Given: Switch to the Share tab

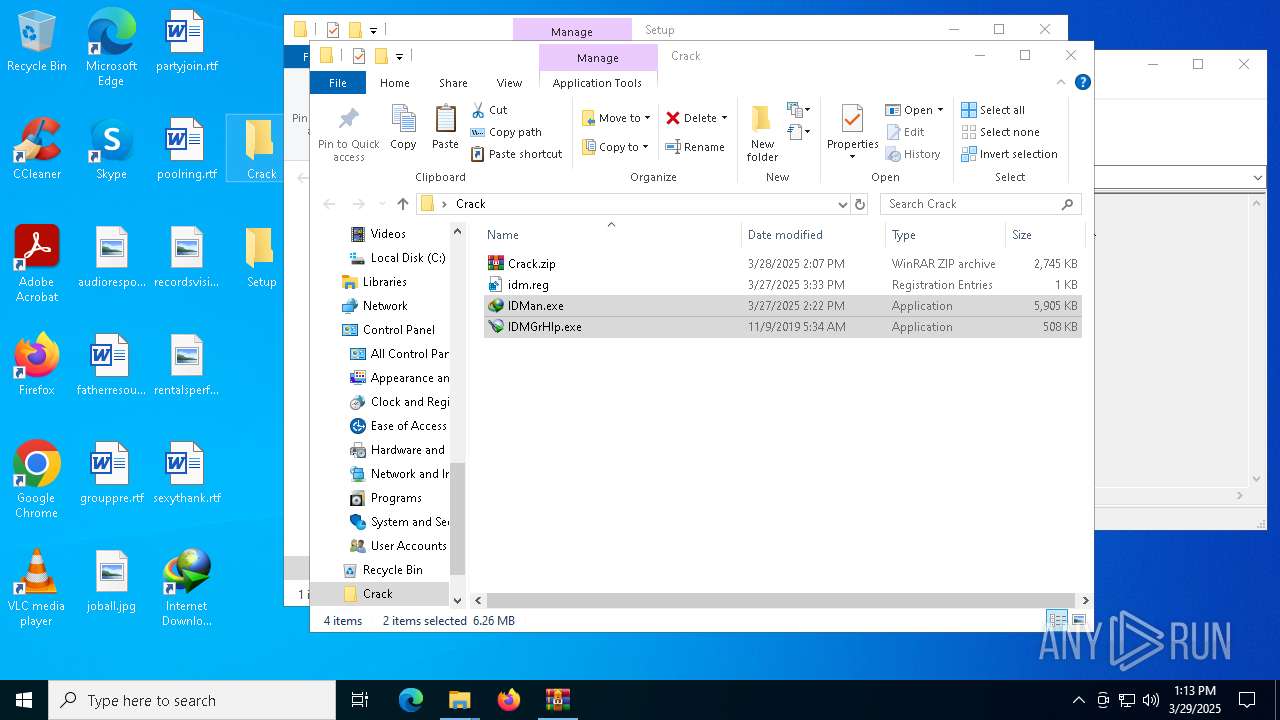Looking at the screenshot, I should pos(453,83).
